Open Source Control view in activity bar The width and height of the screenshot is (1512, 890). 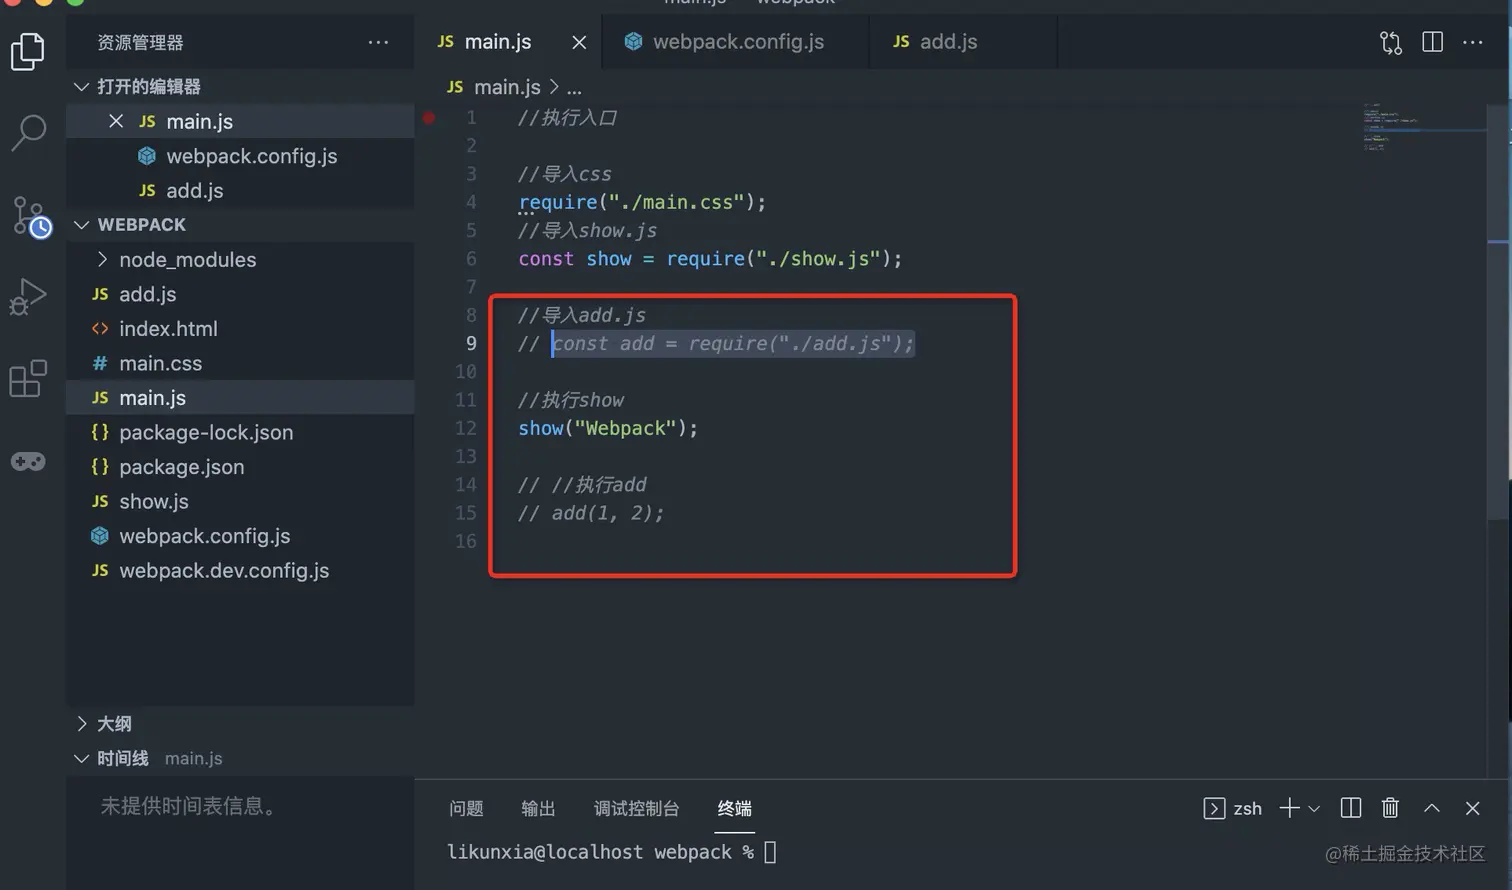30,216
